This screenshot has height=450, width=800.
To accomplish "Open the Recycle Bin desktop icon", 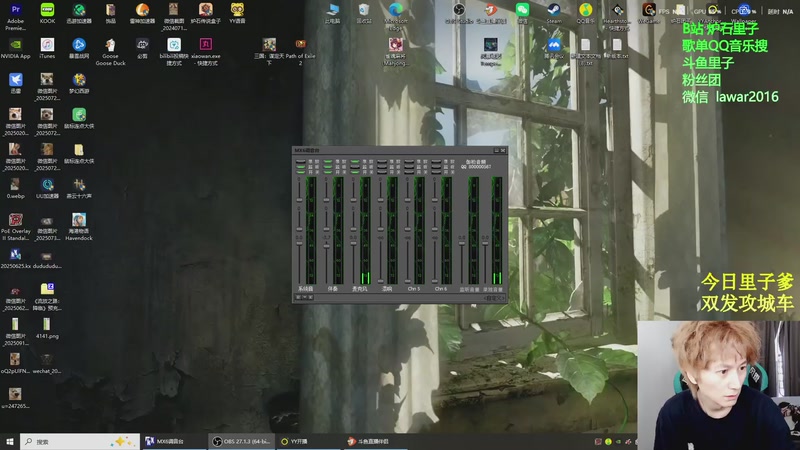I will pyautogui.click(x=364, y=13).
